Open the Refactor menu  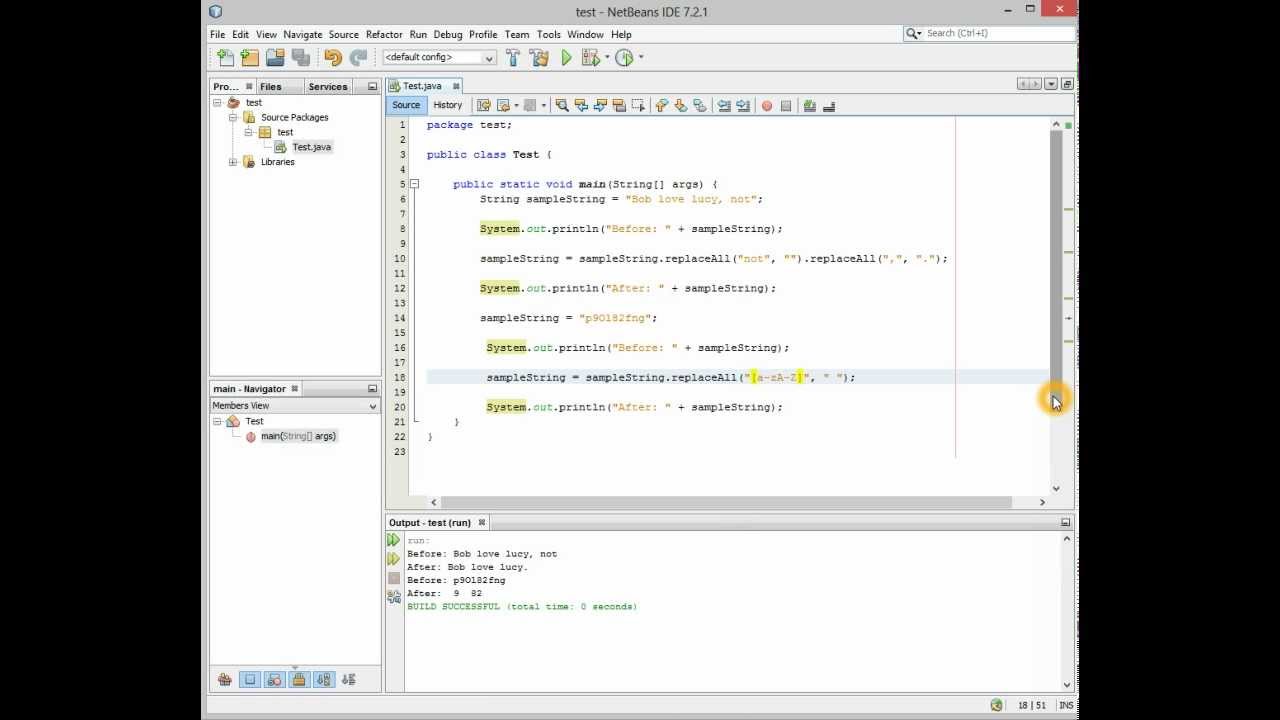384,34
